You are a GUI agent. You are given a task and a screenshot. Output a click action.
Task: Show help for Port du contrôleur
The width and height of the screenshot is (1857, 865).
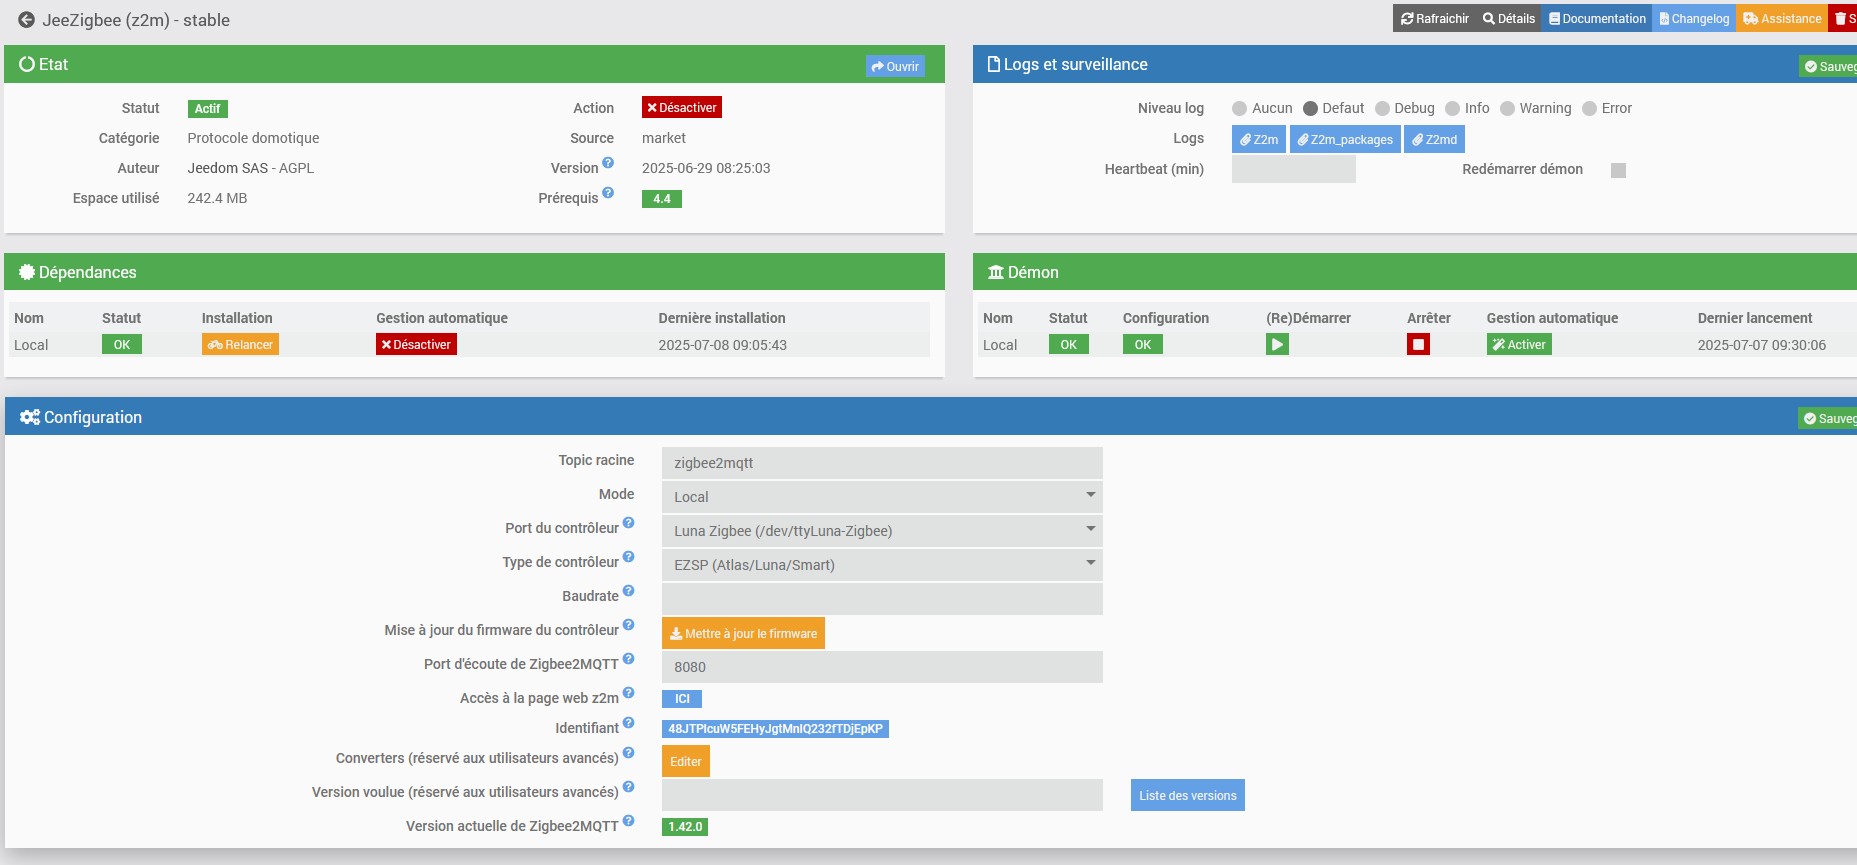[x=629, y=523]
